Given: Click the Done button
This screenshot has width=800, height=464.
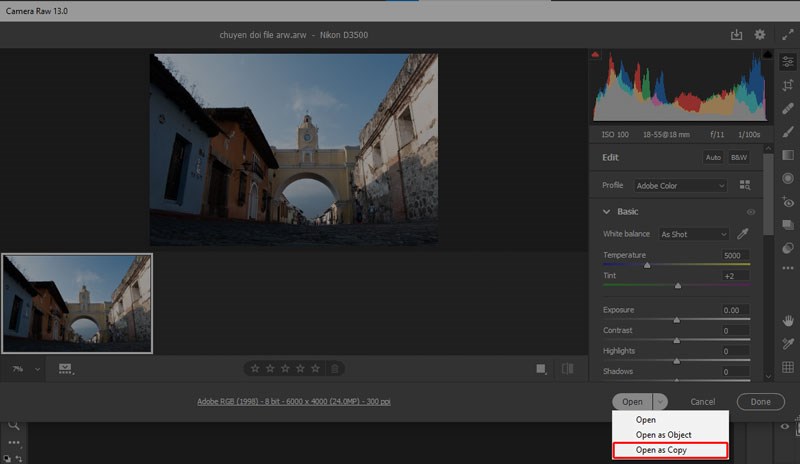Looking at the screenshot, I should coord(760,402).
